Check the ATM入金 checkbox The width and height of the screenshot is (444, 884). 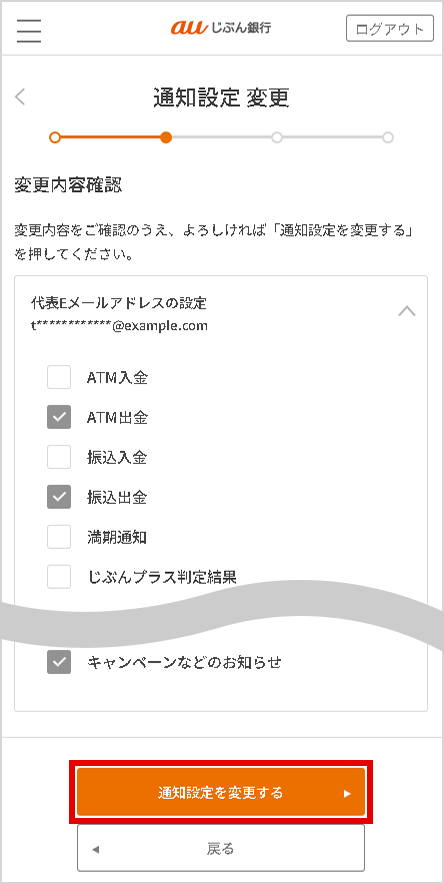[59, 377]
